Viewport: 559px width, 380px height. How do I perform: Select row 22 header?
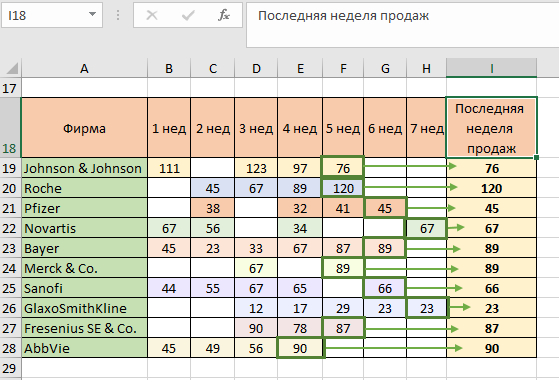pos(10,228)
